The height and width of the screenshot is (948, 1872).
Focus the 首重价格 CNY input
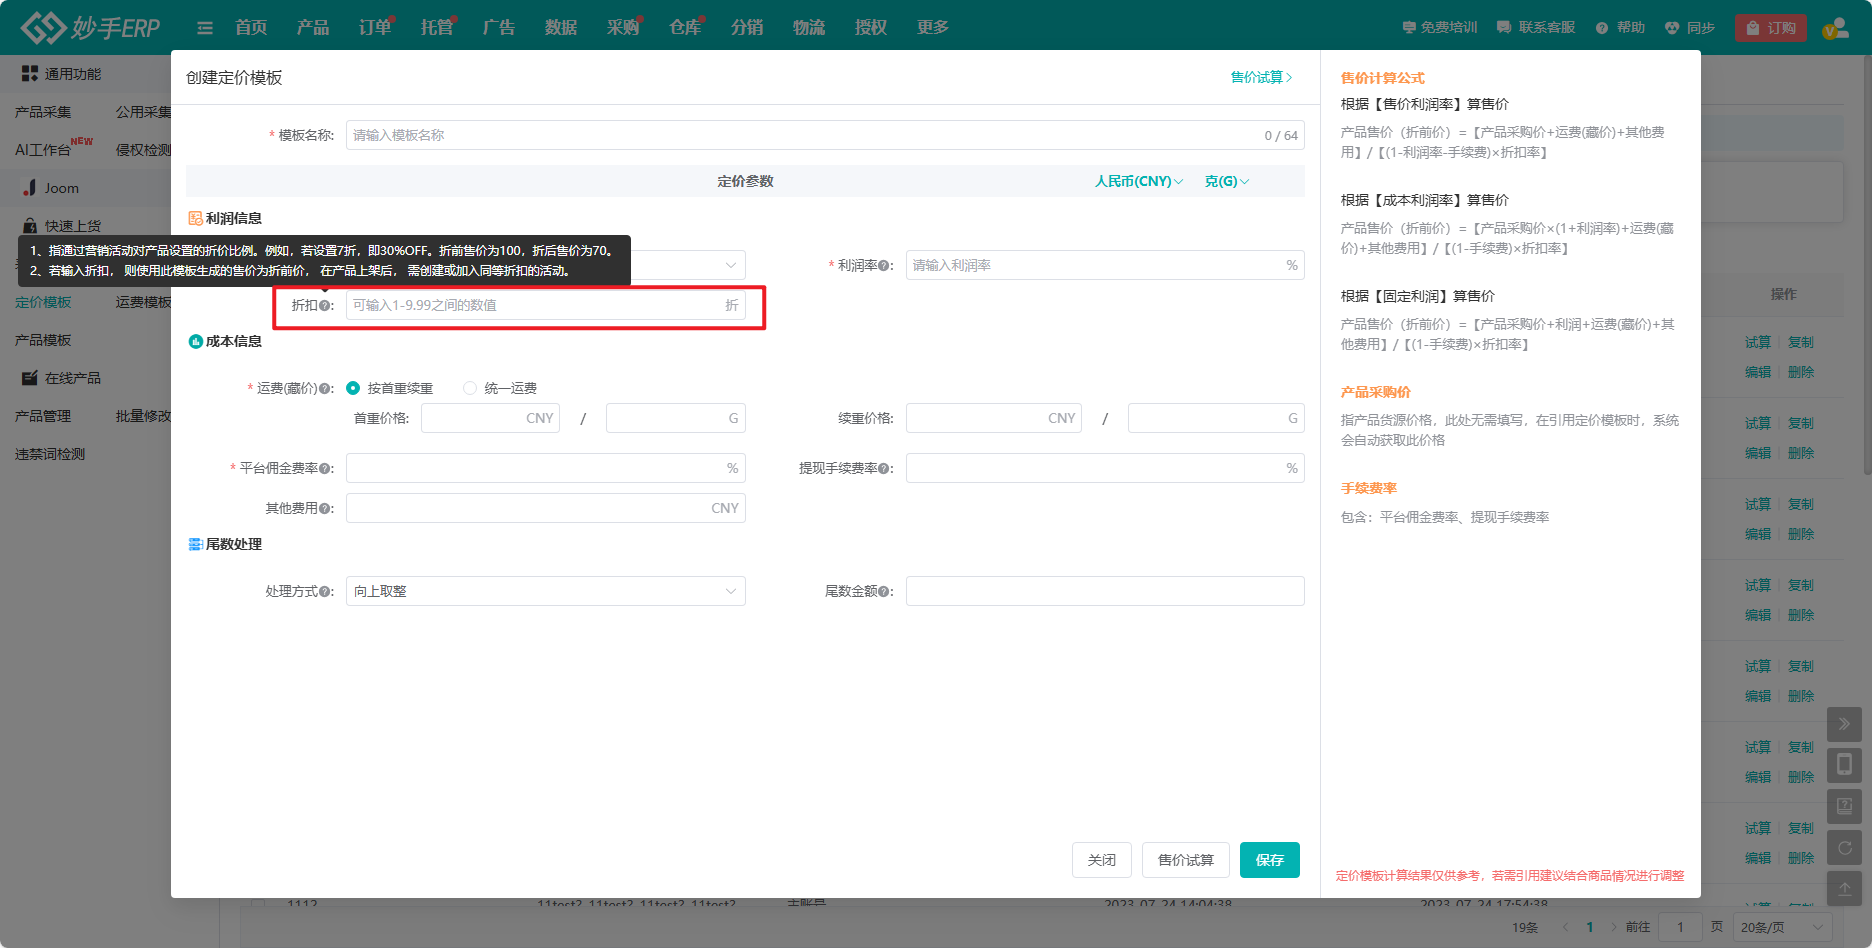pyautogui.click(x=490, y=418)
